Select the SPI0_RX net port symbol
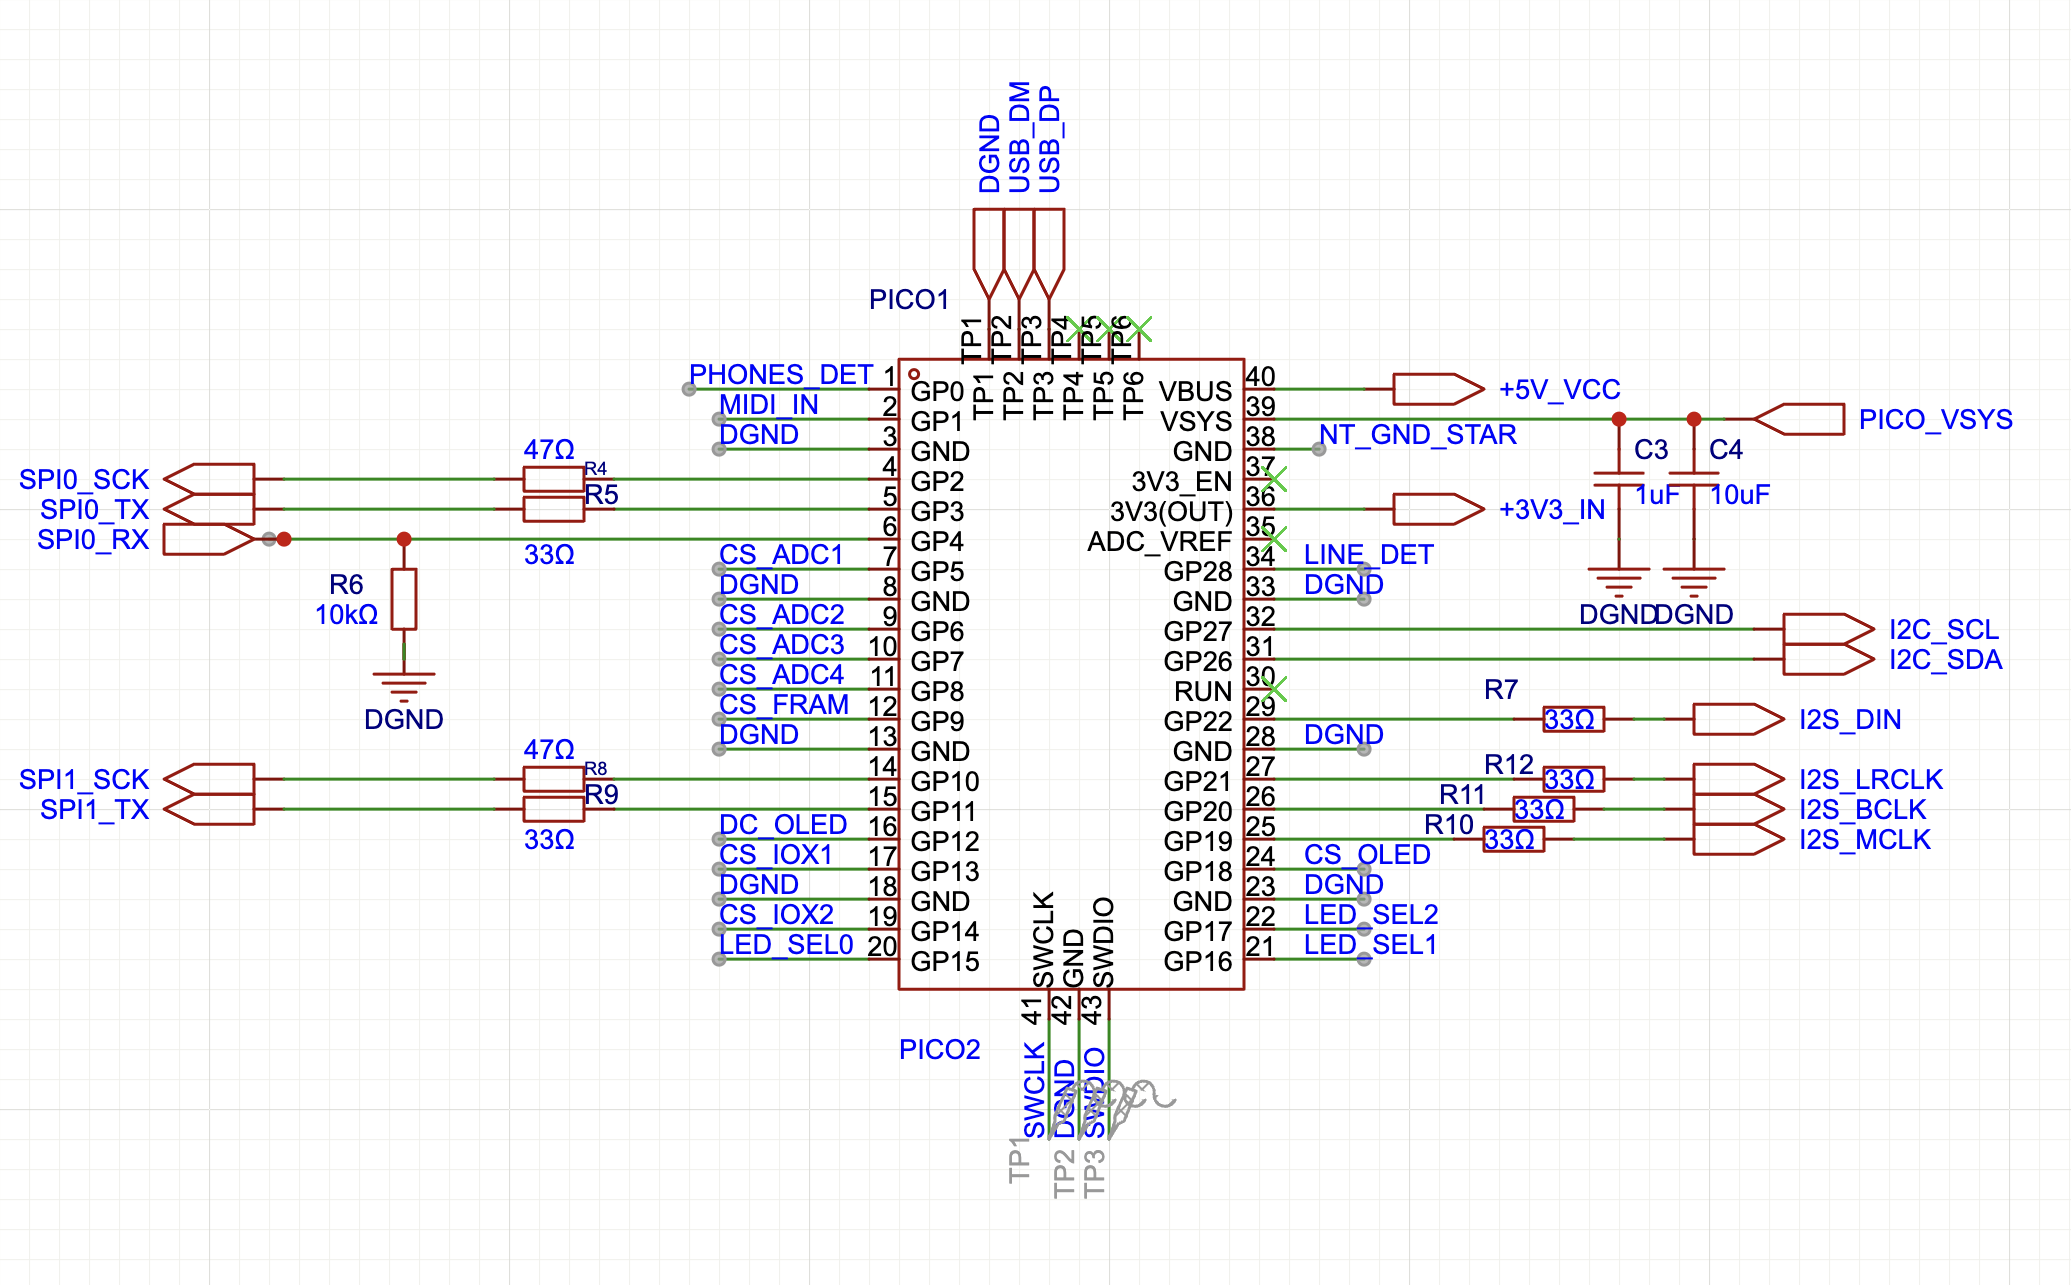The height and width of the screenshot is (1285, 2071). [207, 539]
